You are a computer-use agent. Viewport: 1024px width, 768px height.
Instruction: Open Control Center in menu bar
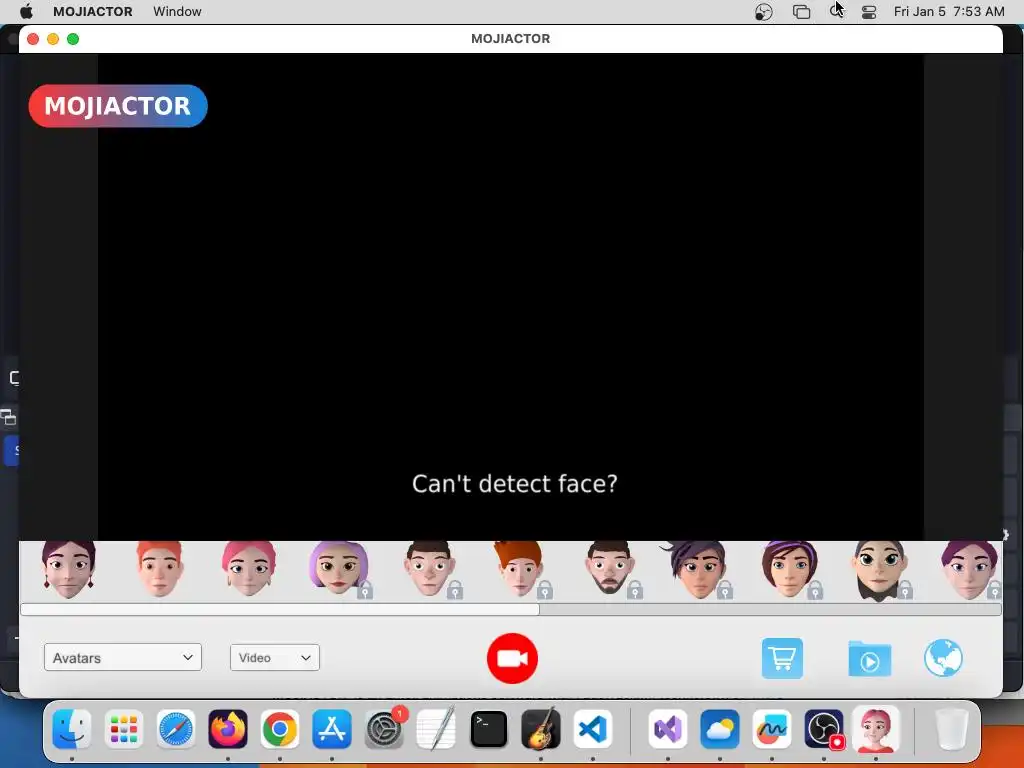point(869,12)
